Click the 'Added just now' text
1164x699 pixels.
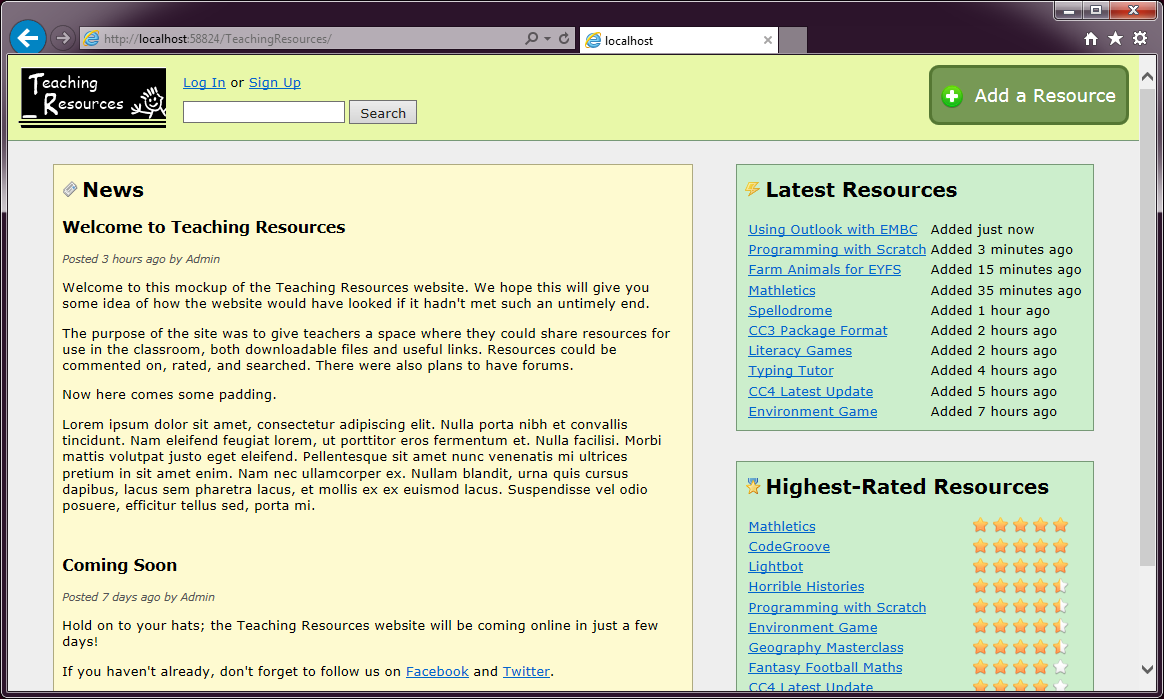click(x=982, y=229)
